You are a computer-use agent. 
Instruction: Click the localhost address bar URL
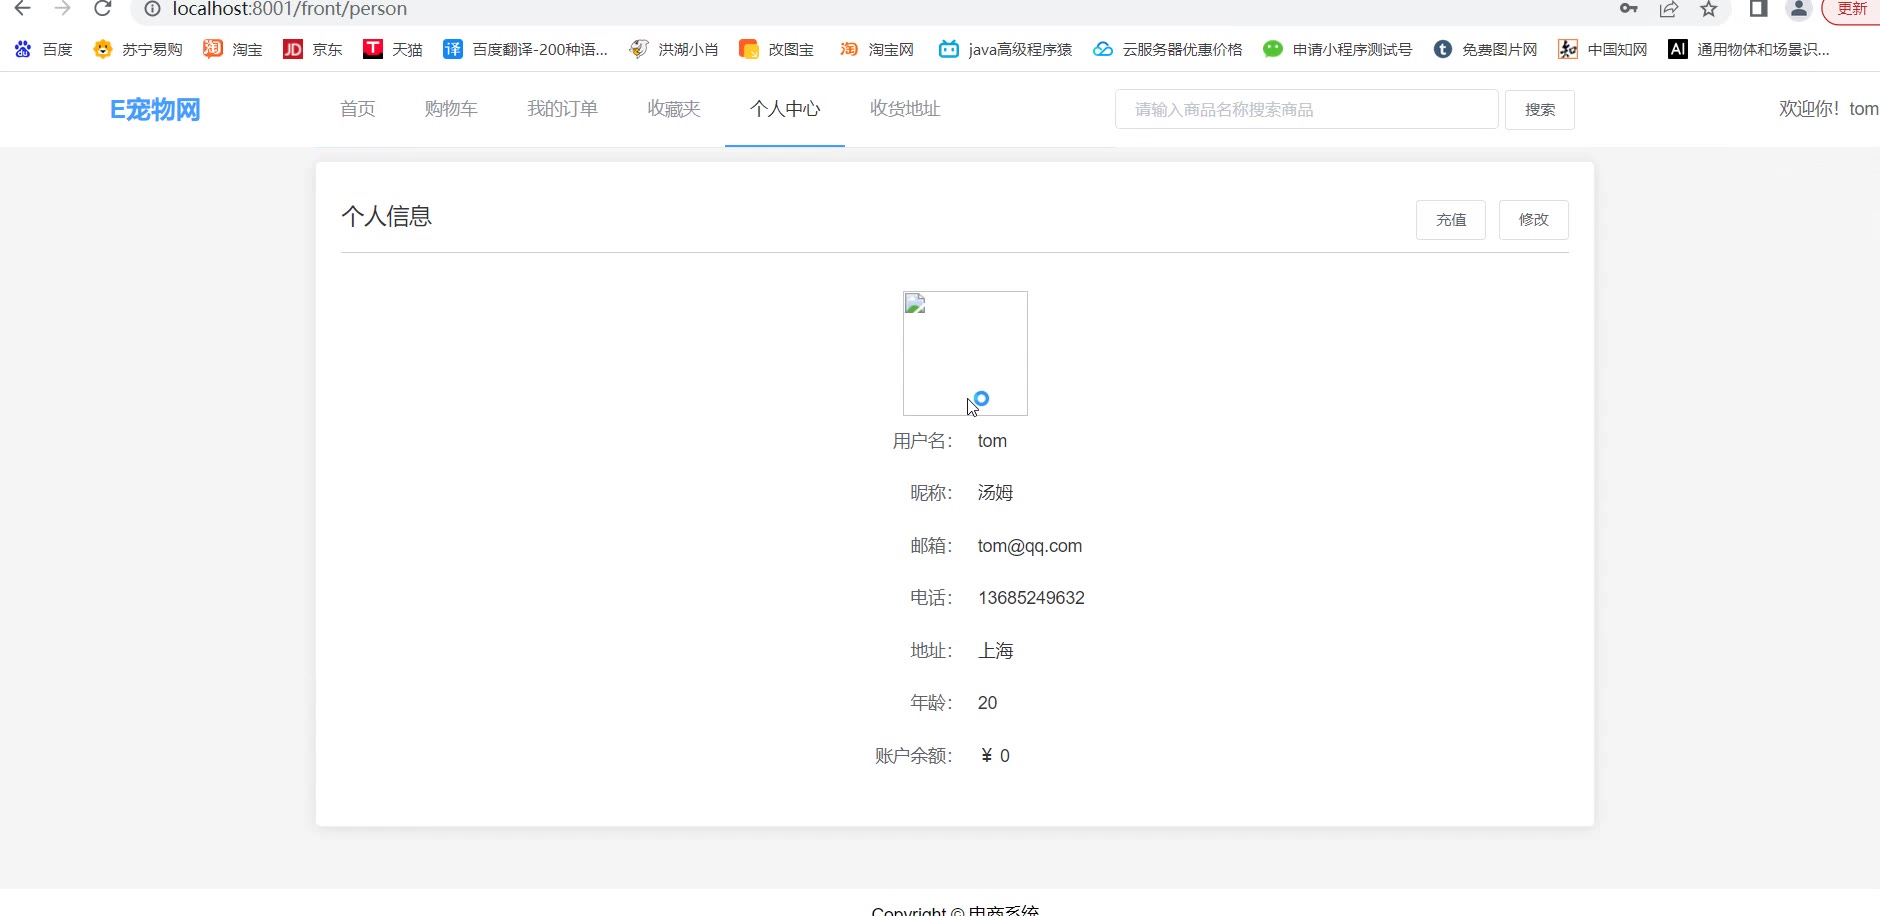point(289,9)
